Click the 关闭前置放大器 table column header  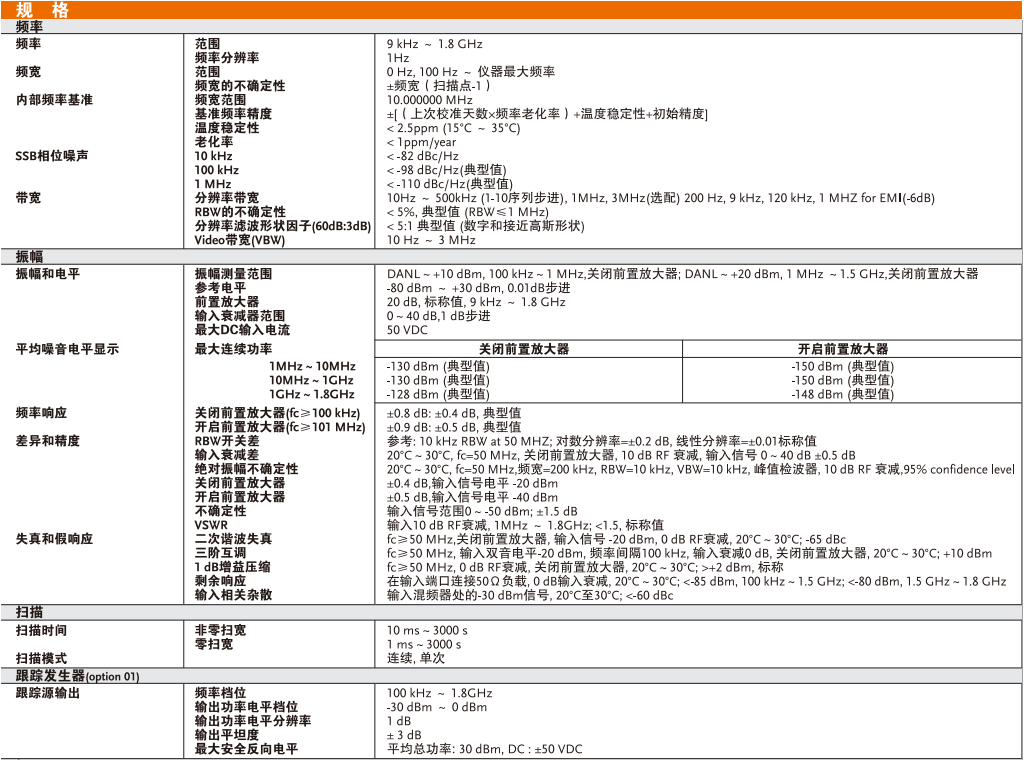524,349
